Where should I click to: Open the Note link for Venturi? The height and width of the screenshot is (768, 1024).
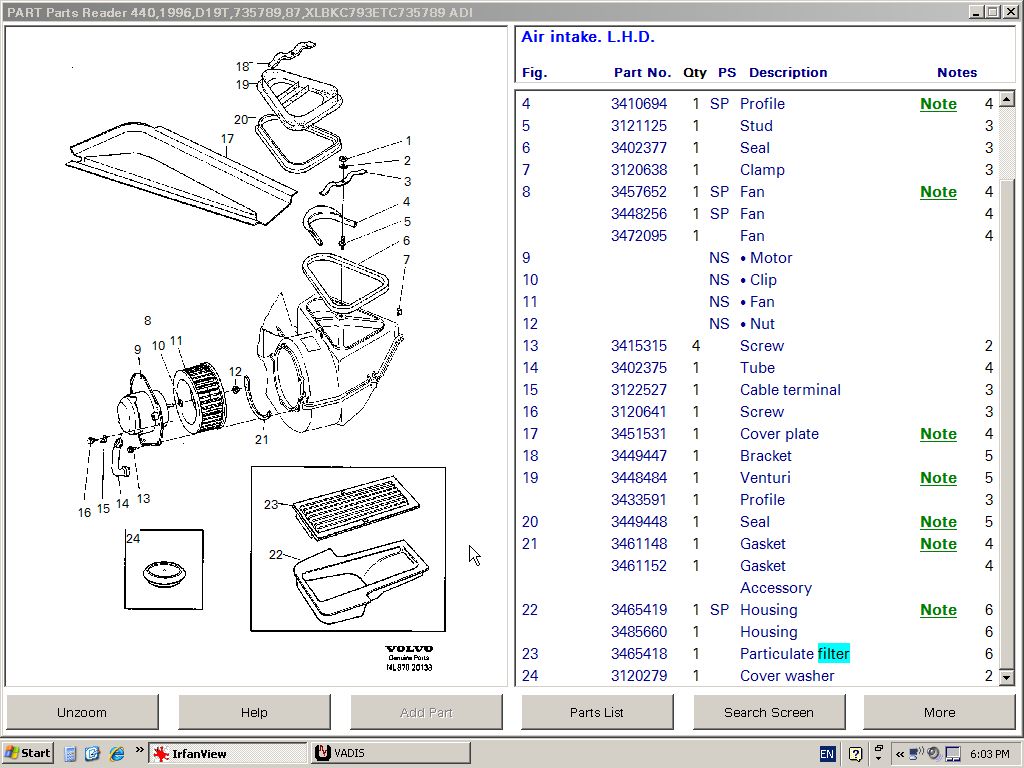938,478
